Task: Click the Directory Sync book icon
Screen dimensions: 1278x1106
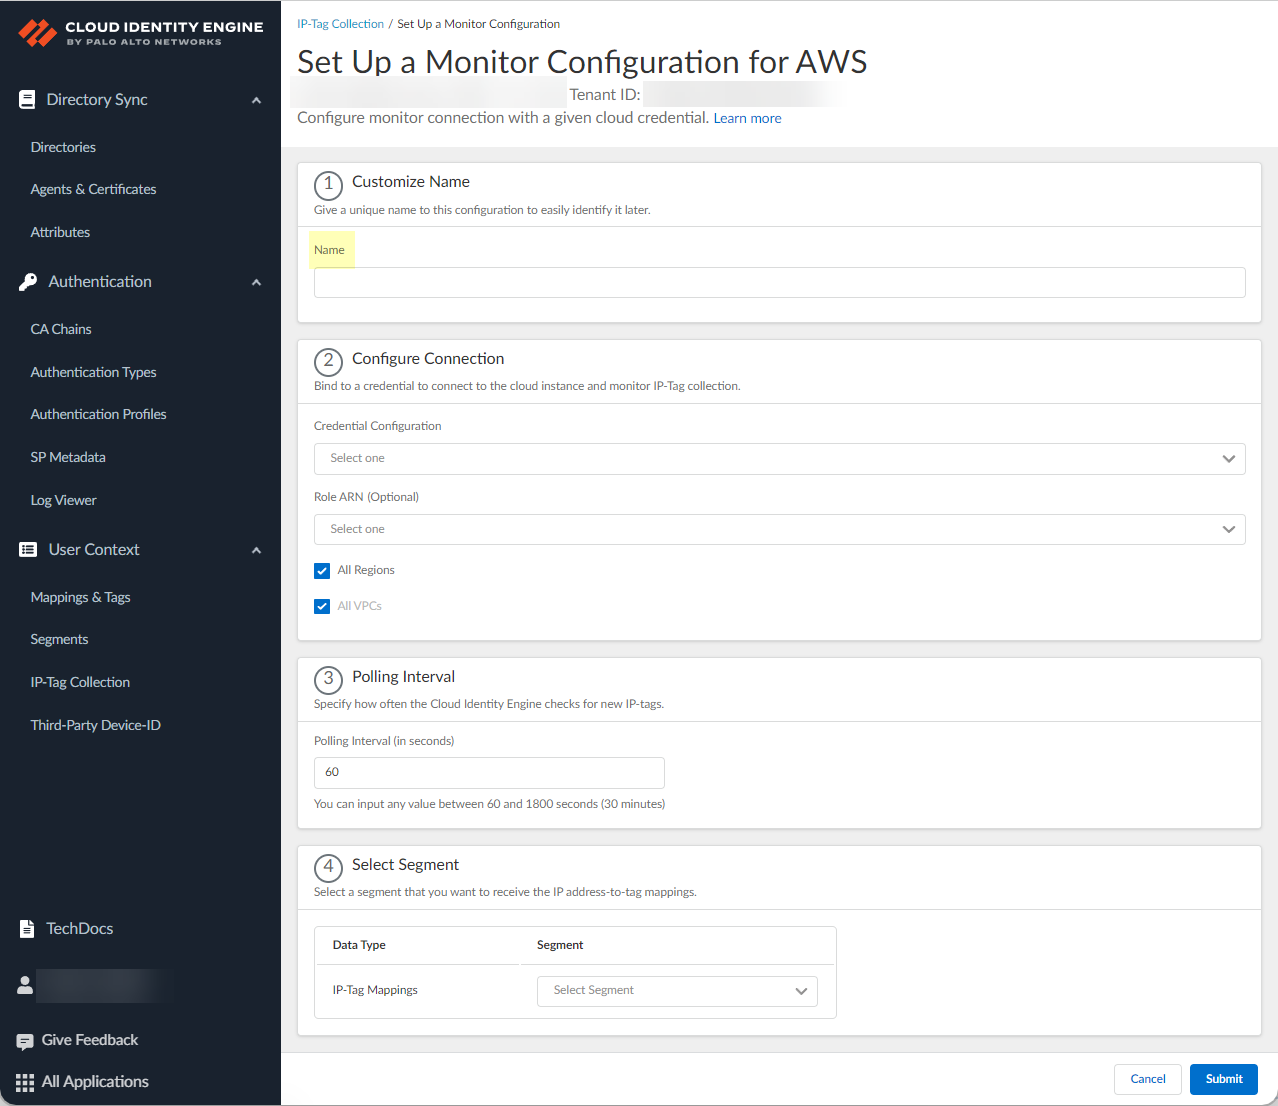Action: pyautogui.click(x=27, y=100)
